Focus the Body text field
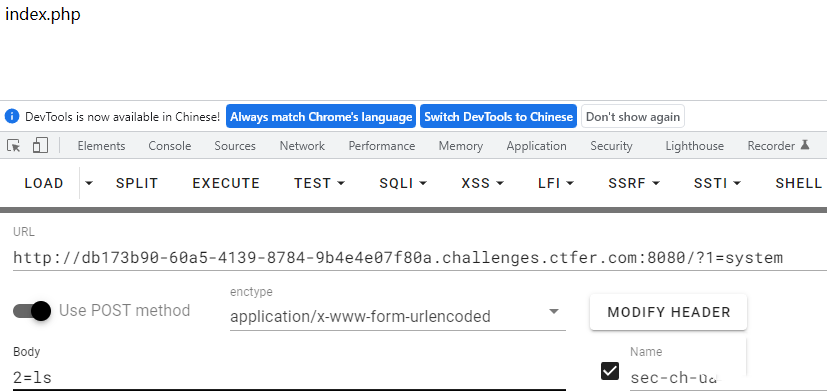The height and width of the screenshot is (392, 827). (x=290, y=377)
